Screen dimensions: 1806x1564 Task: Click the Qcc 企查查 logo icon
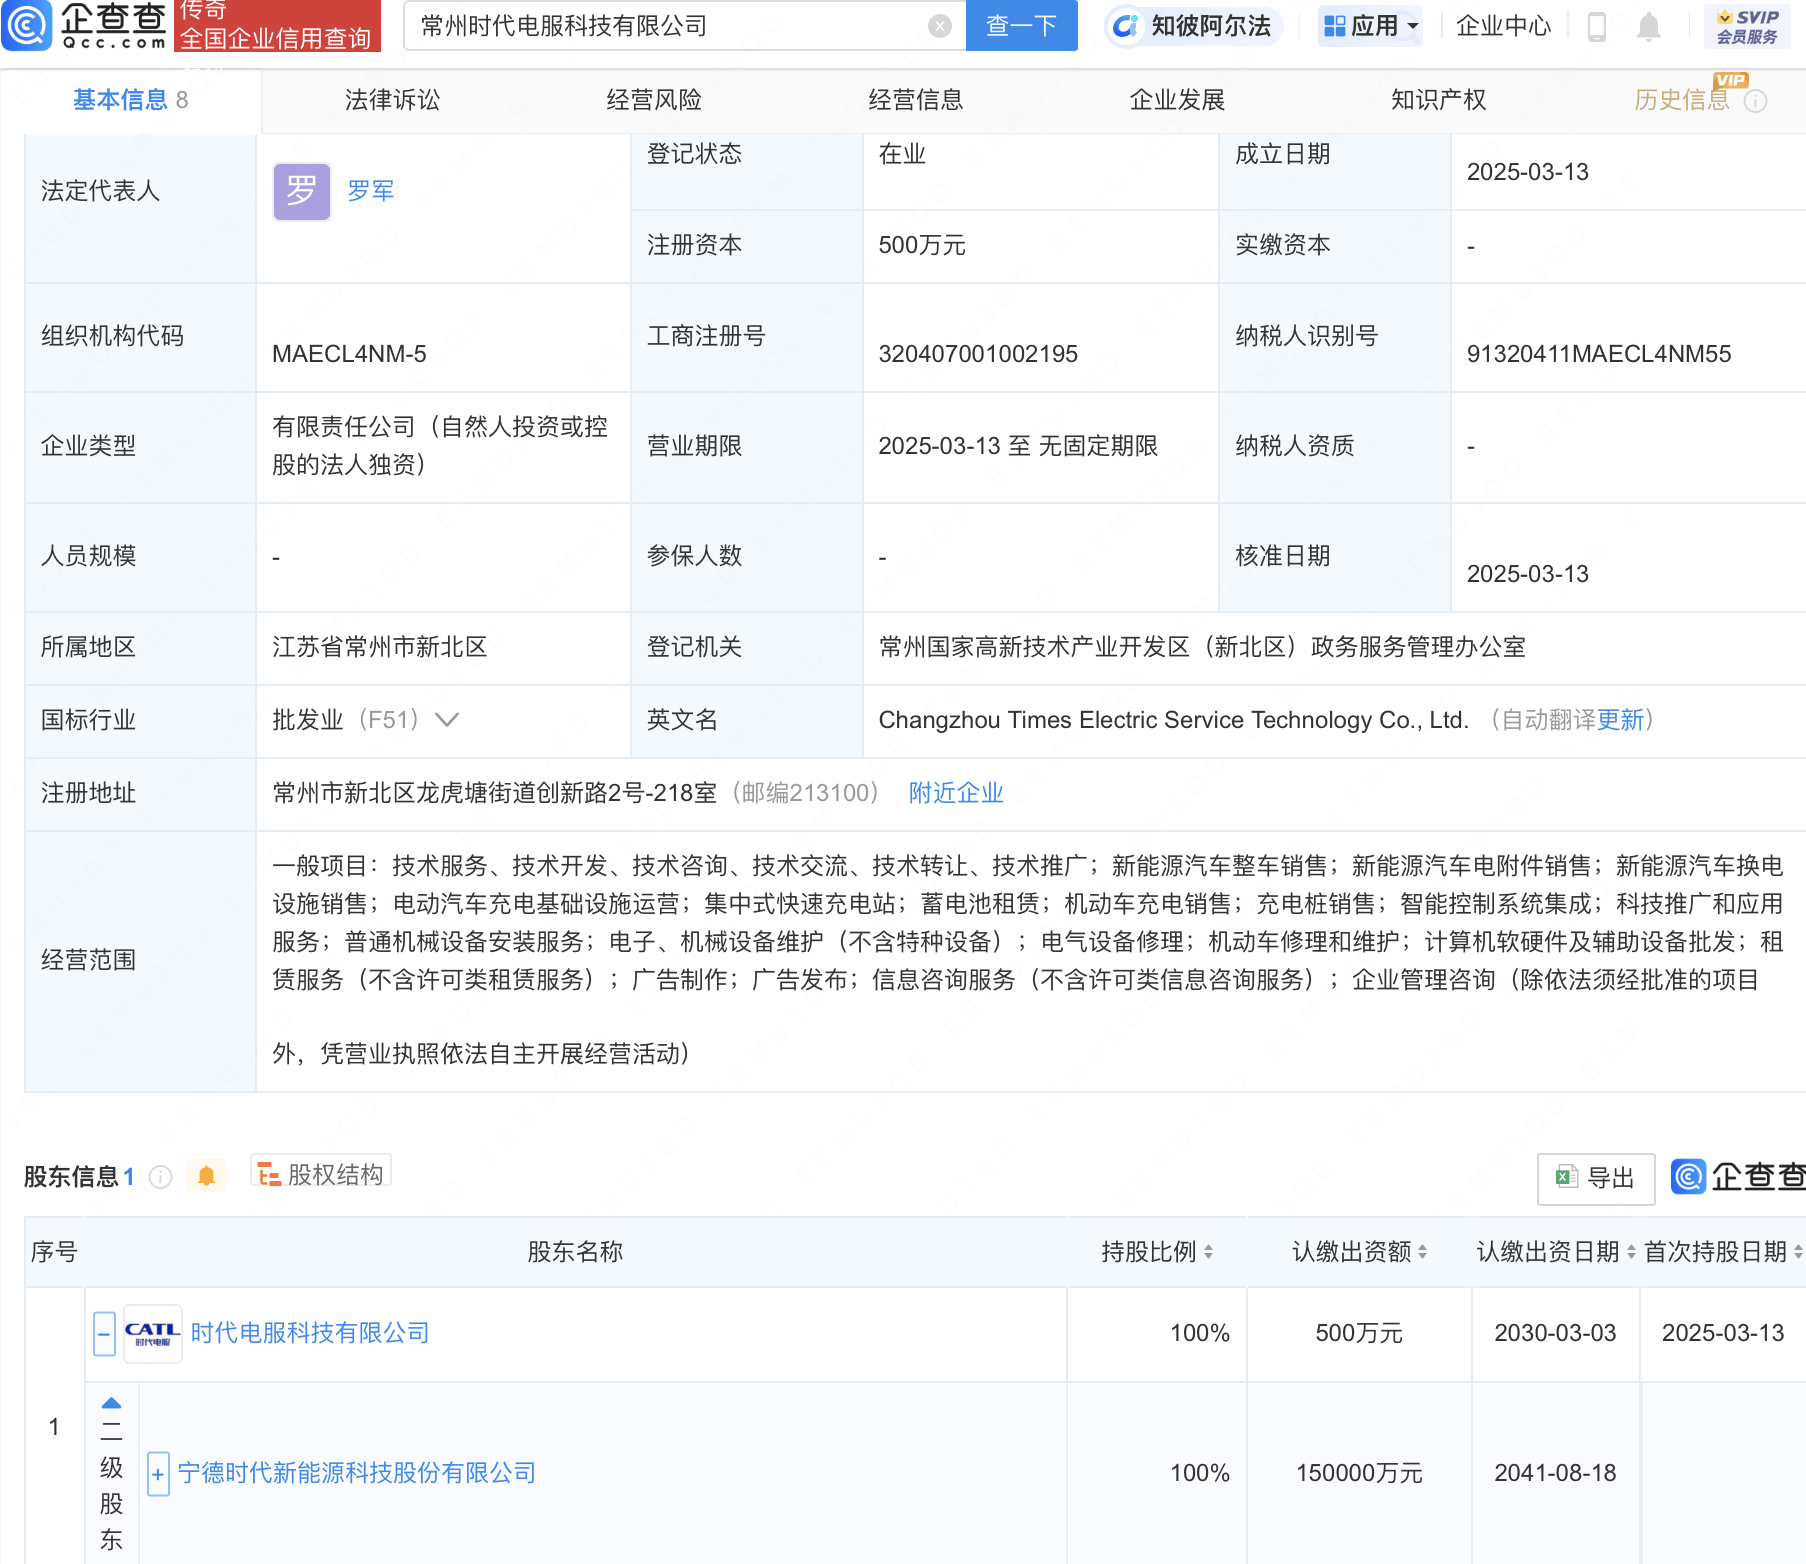click(26, 25)
